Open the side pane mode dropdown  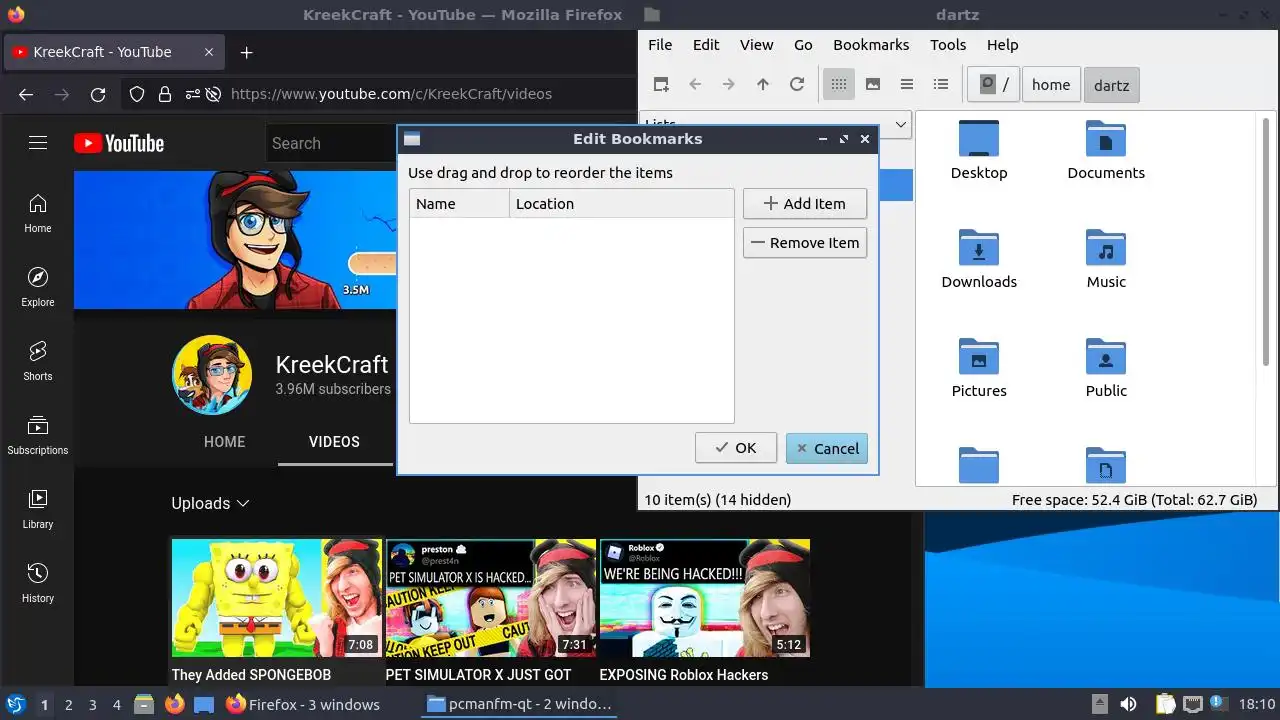[x=899, y=124]
